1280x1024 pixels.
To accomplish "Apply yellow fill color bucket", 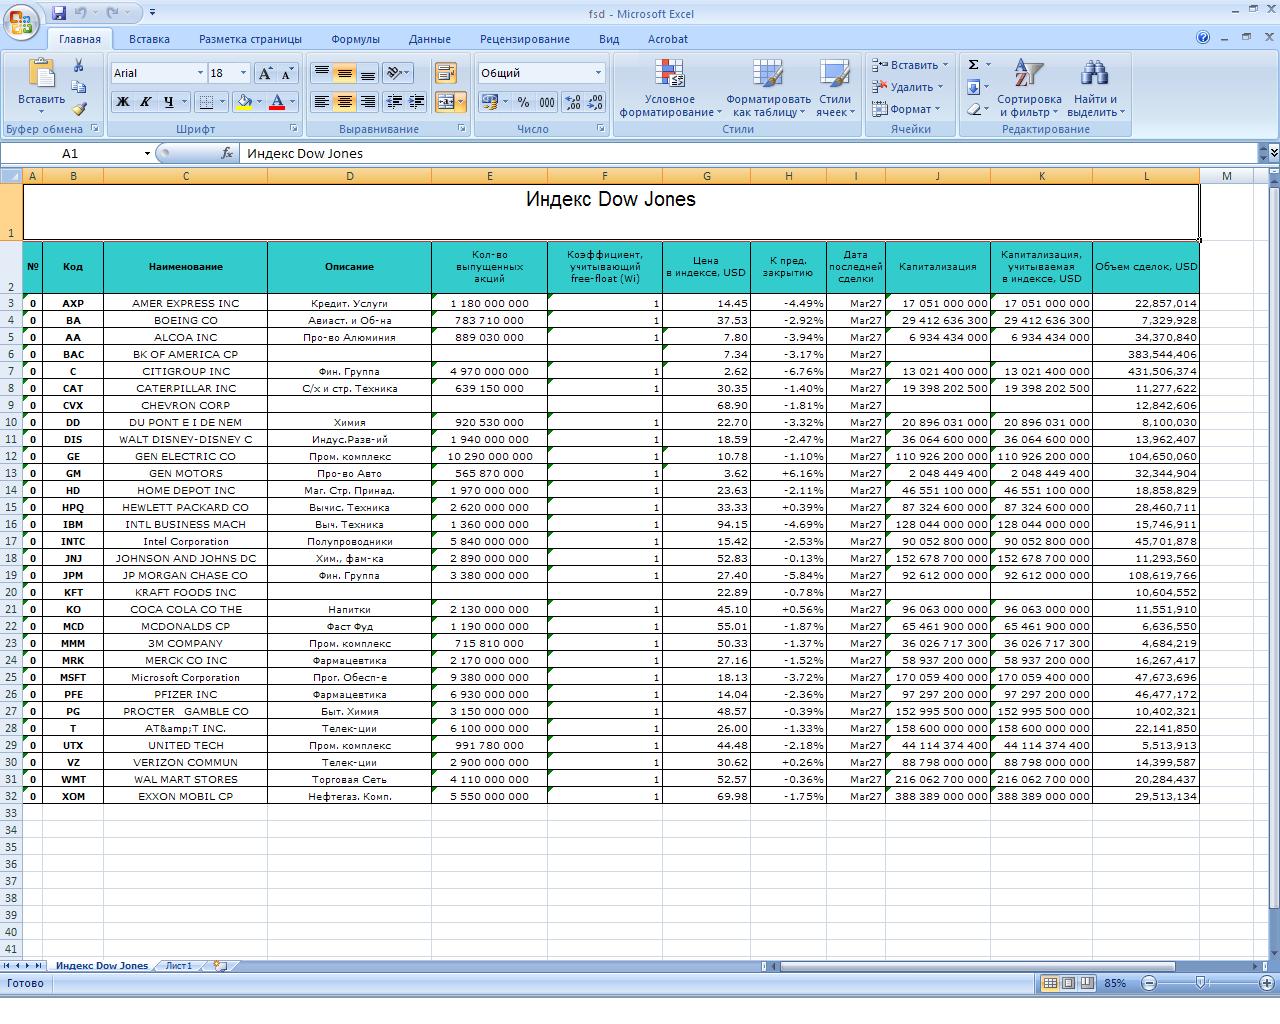I will [243, 101].
